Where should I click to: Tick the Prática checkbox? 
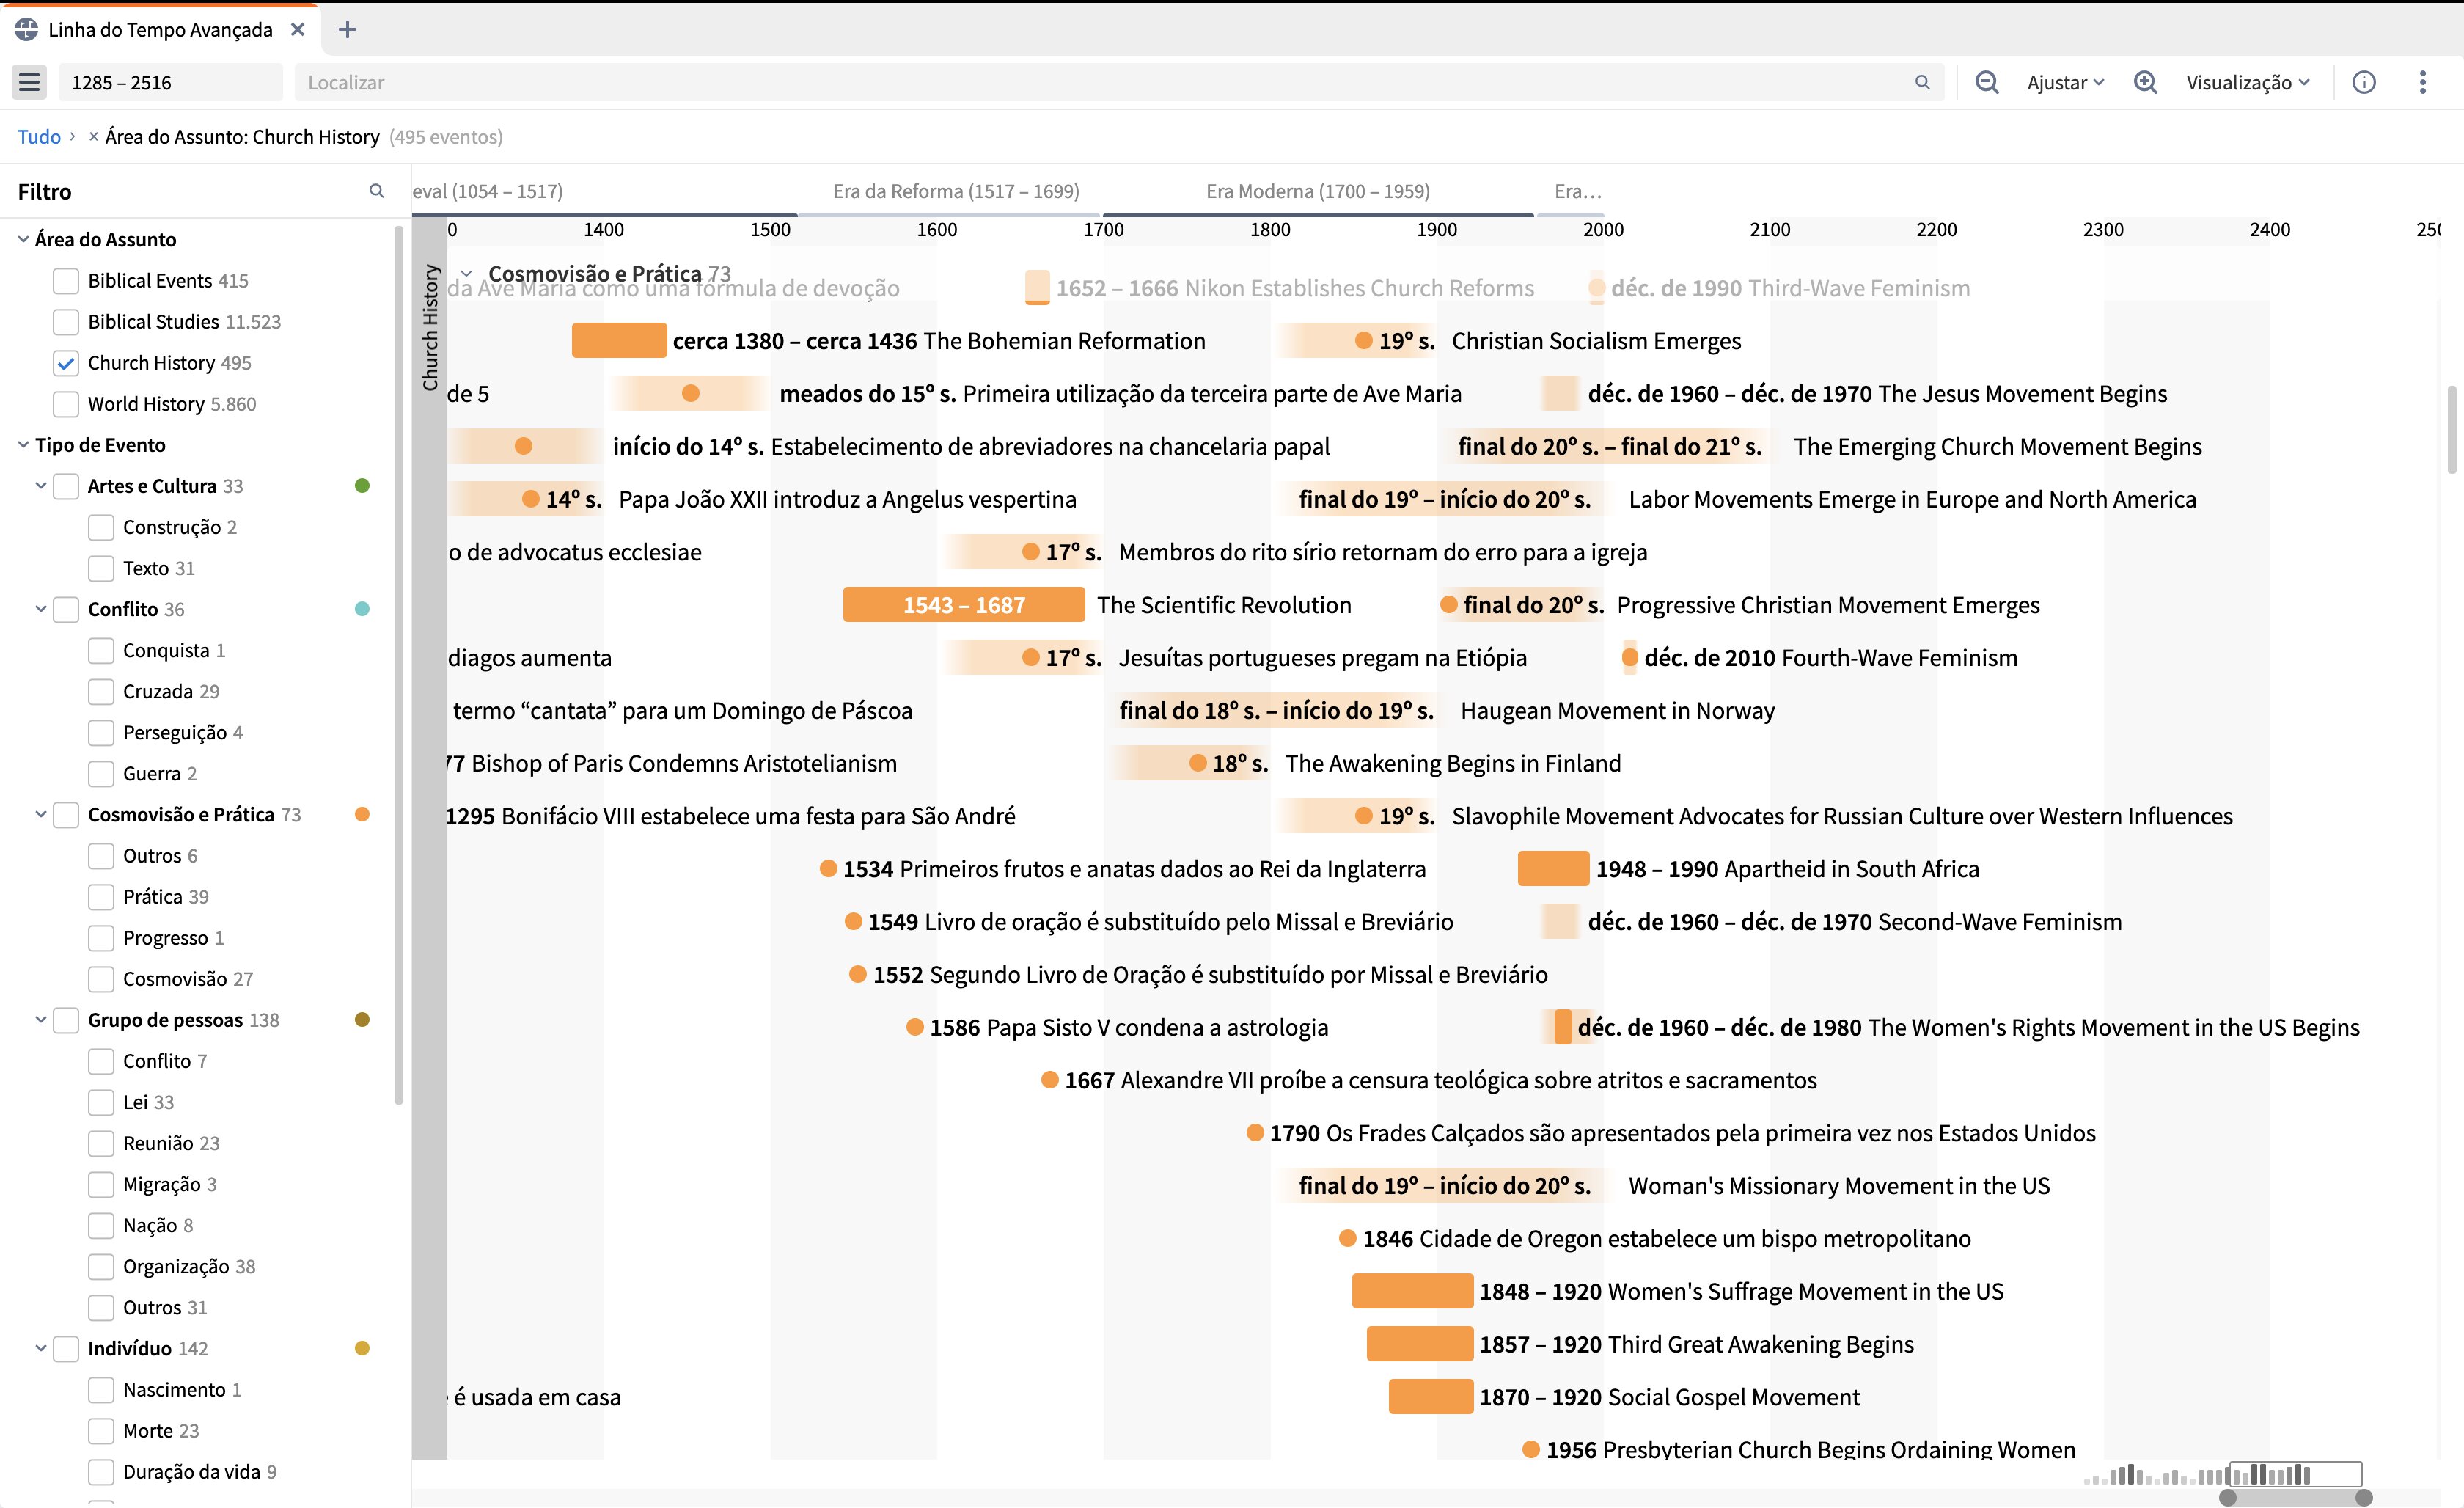(x=101, y=897)
